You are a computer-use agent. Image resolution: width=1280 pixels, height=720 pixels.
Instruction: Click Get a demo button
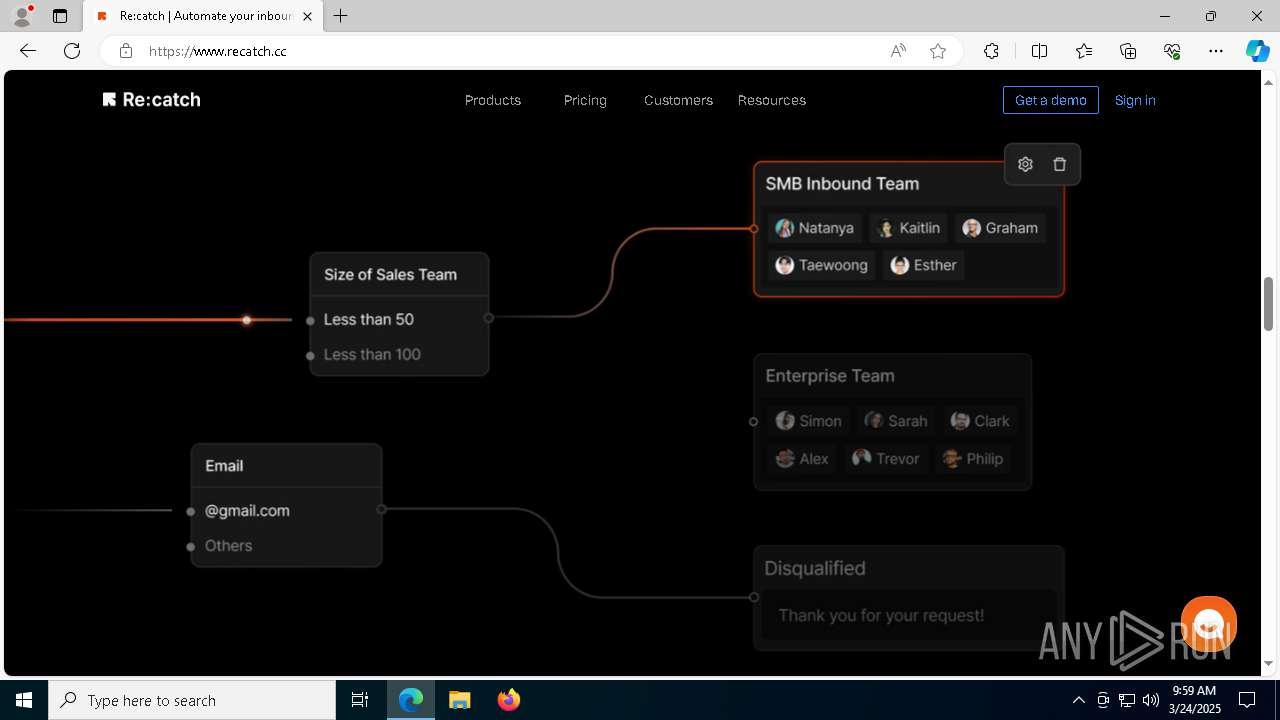coord(1051,100)
